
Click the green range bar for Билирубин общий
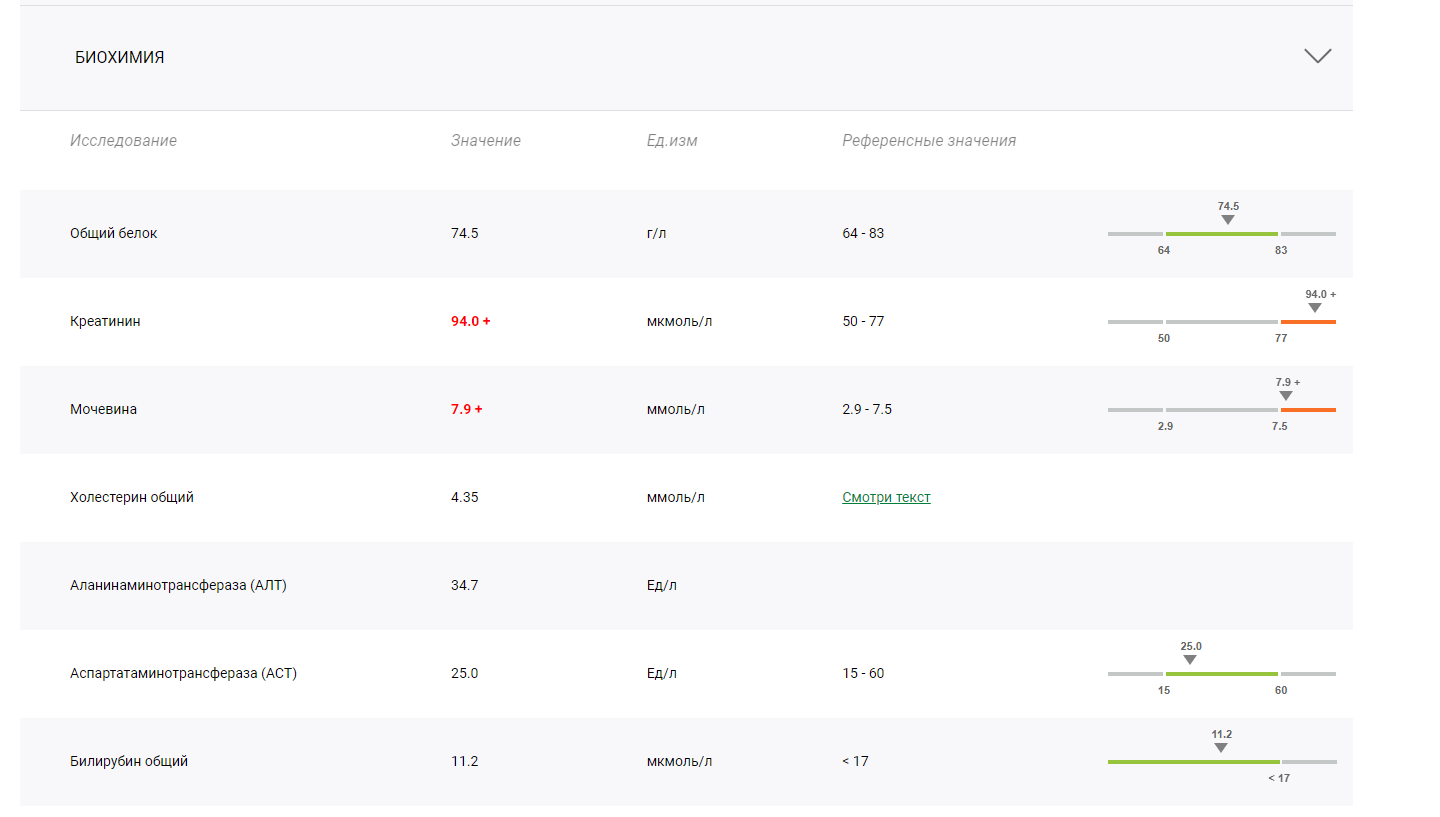1192,762
